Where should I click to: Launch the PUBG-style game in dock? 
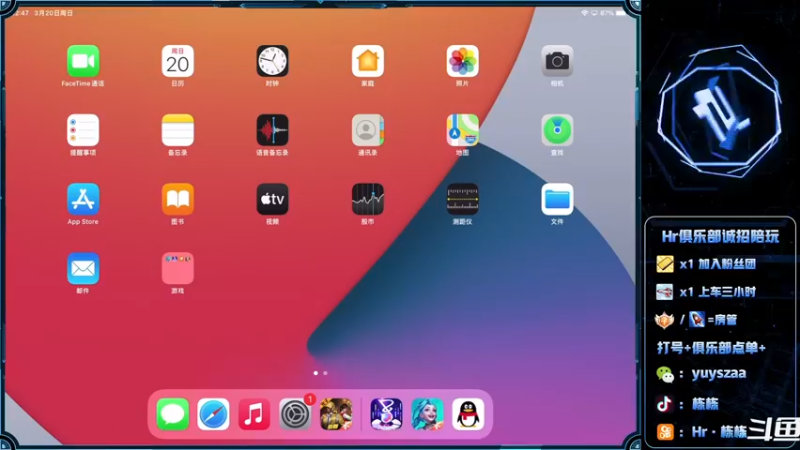336,414
